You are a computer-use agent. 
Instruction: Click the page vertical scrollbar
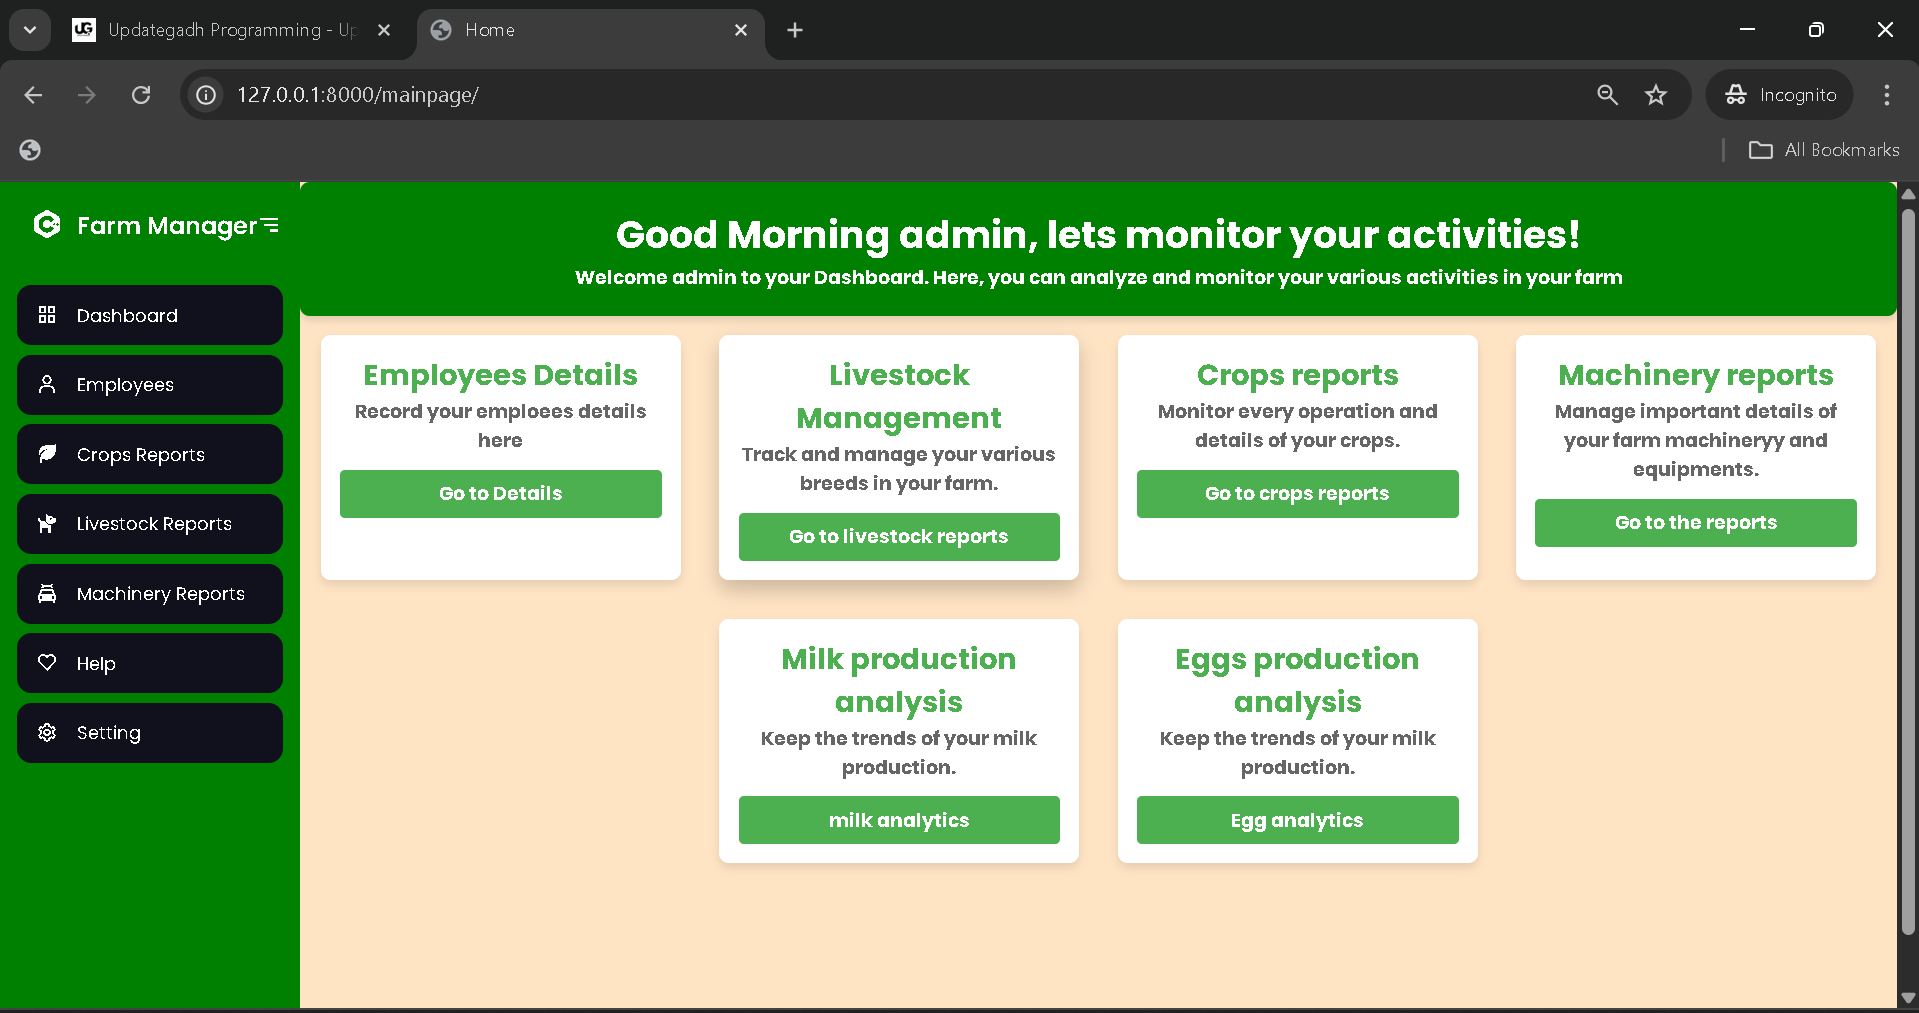pyautogui.click(x=1908, y=572)
